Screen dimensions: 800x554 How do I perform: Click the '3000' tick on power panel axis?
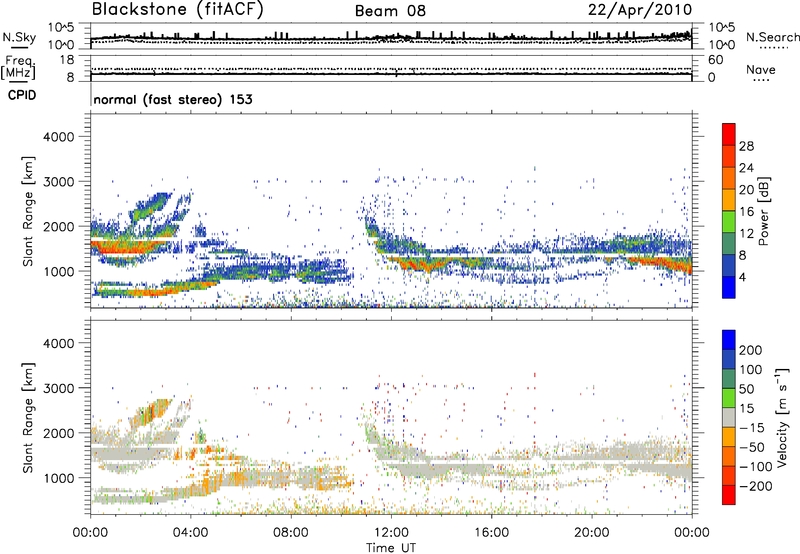pos(58,182)
